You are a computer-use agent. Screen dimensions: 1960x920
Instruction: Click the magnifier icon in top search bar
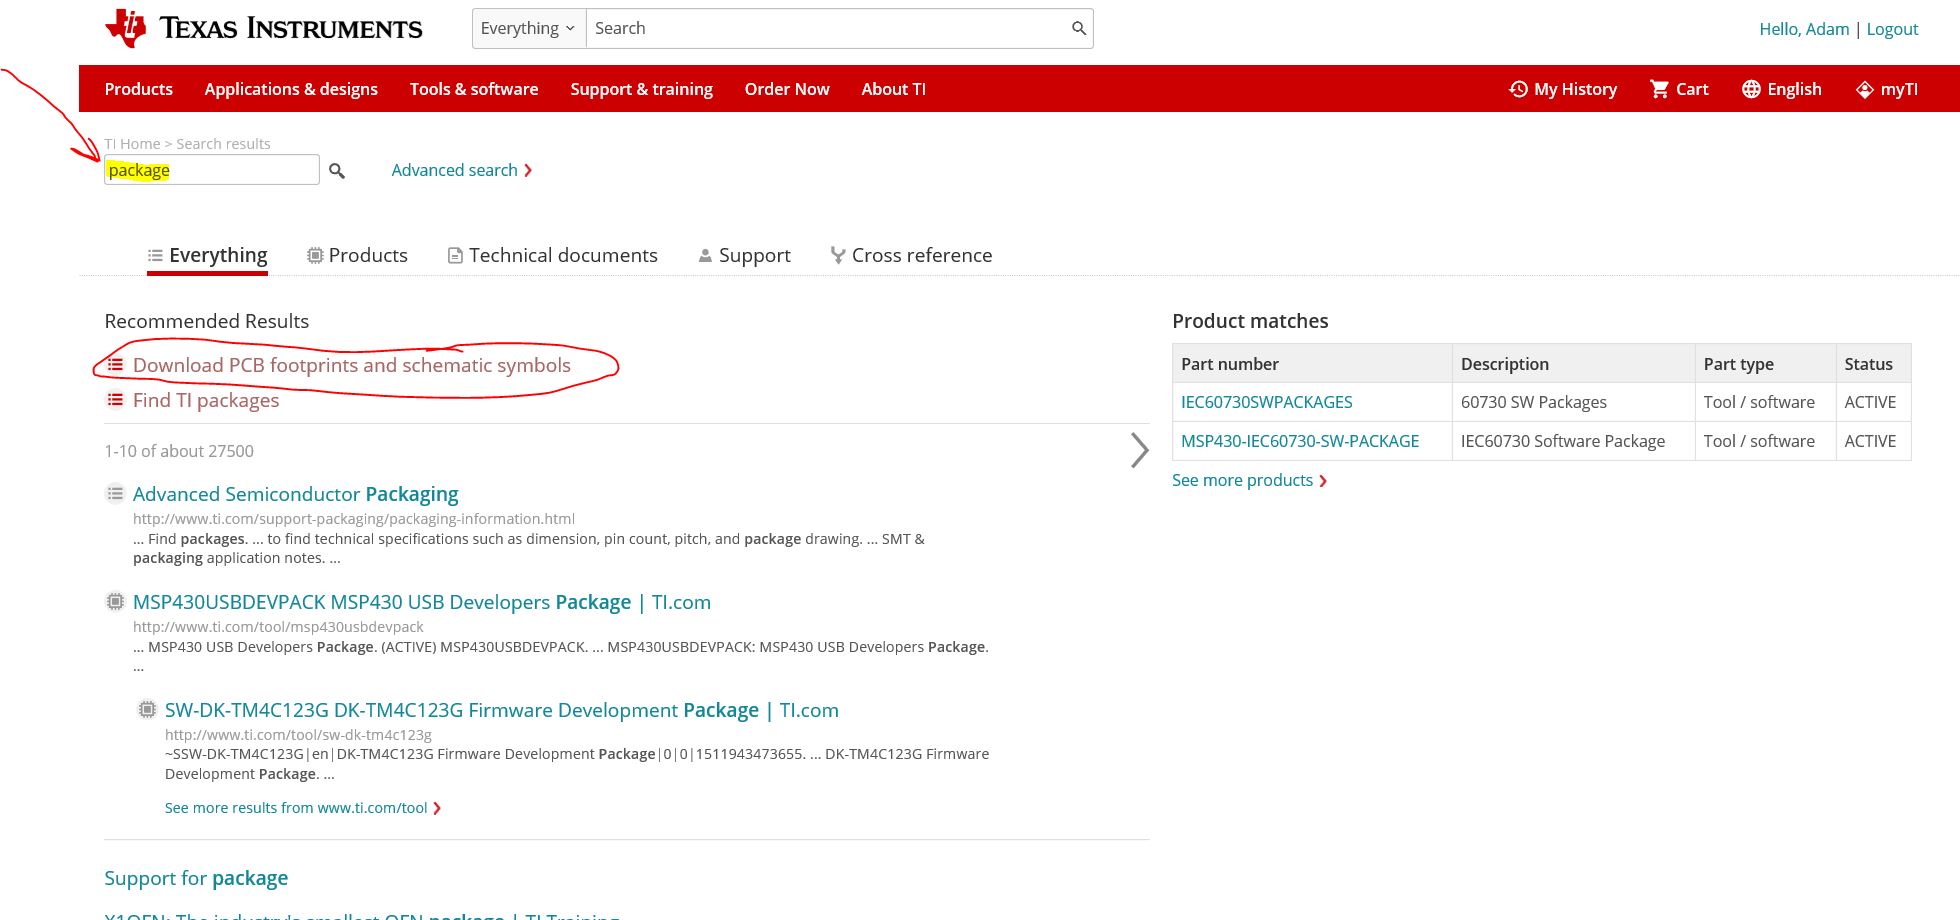(1078, 28)
